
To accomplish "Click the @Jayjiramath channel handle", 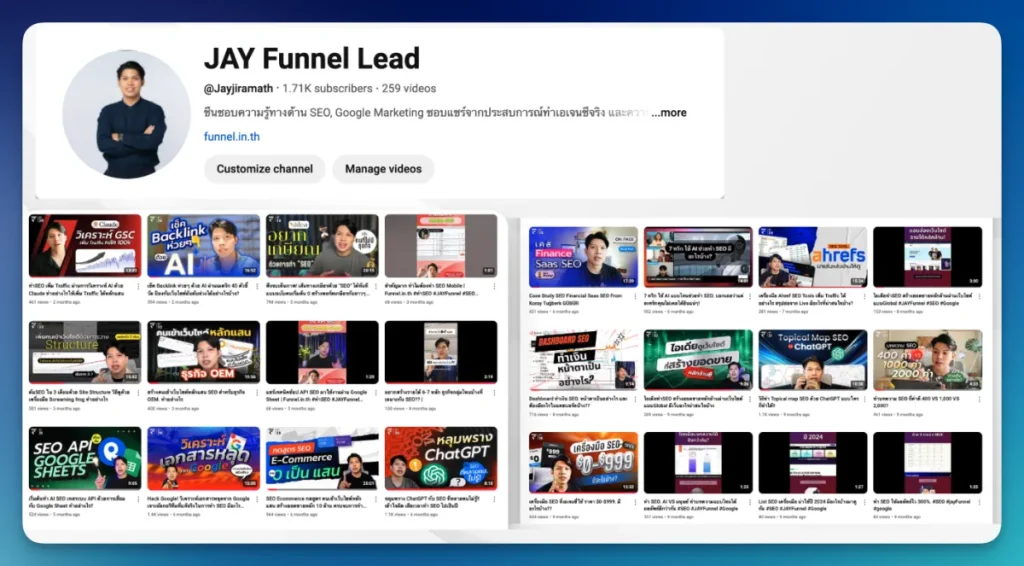I will pos(238,88).
